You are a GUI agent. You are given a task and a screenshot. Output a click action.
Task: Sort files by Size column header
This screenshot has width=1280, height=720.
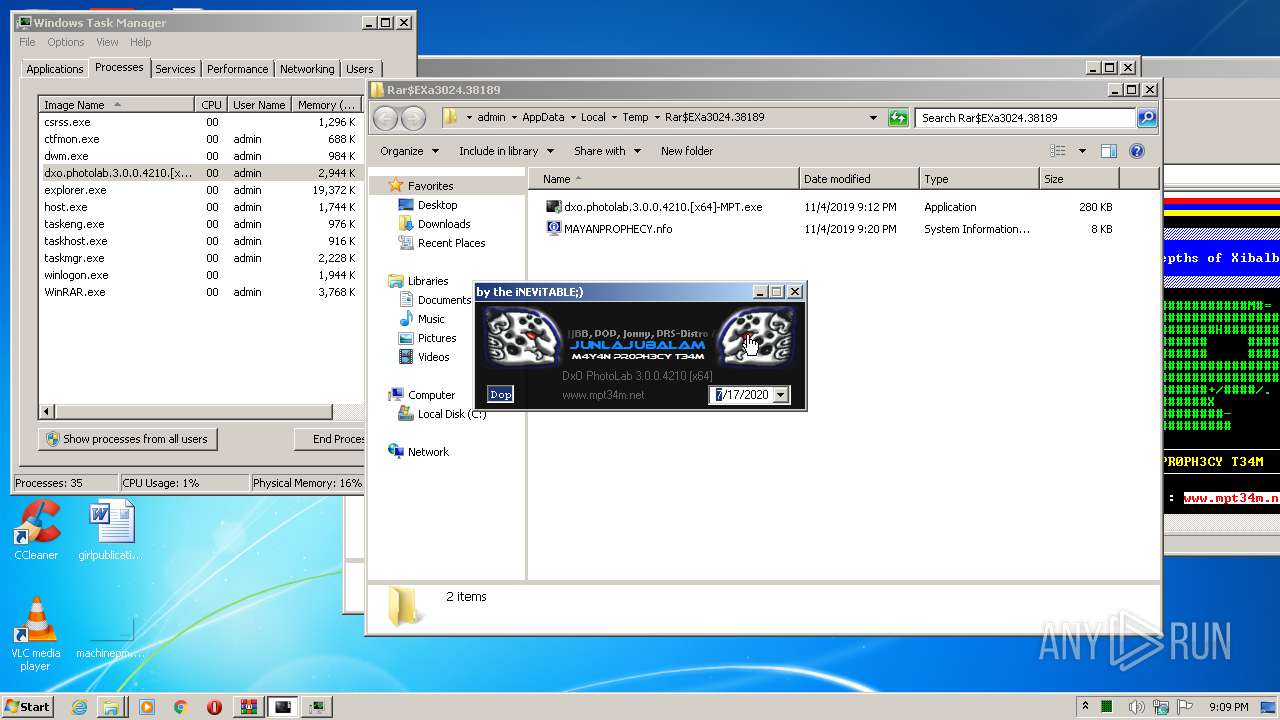[x=1079, y=179]
